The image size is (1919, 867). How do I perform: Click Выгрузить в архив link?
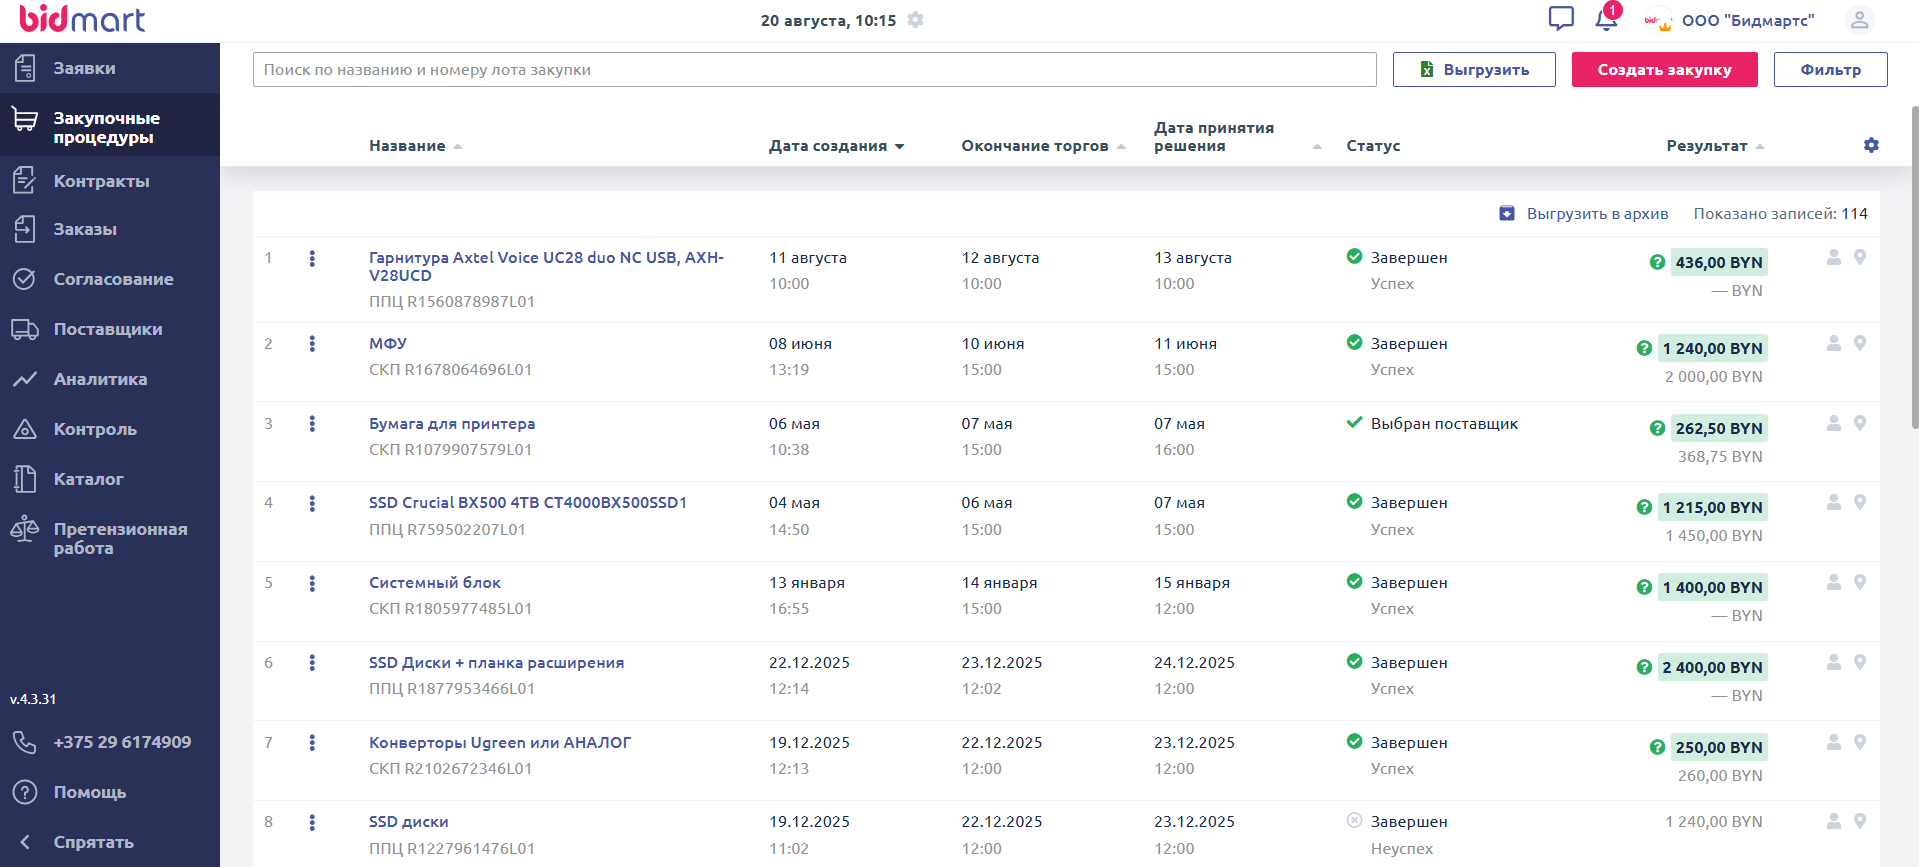point(1597,213)
